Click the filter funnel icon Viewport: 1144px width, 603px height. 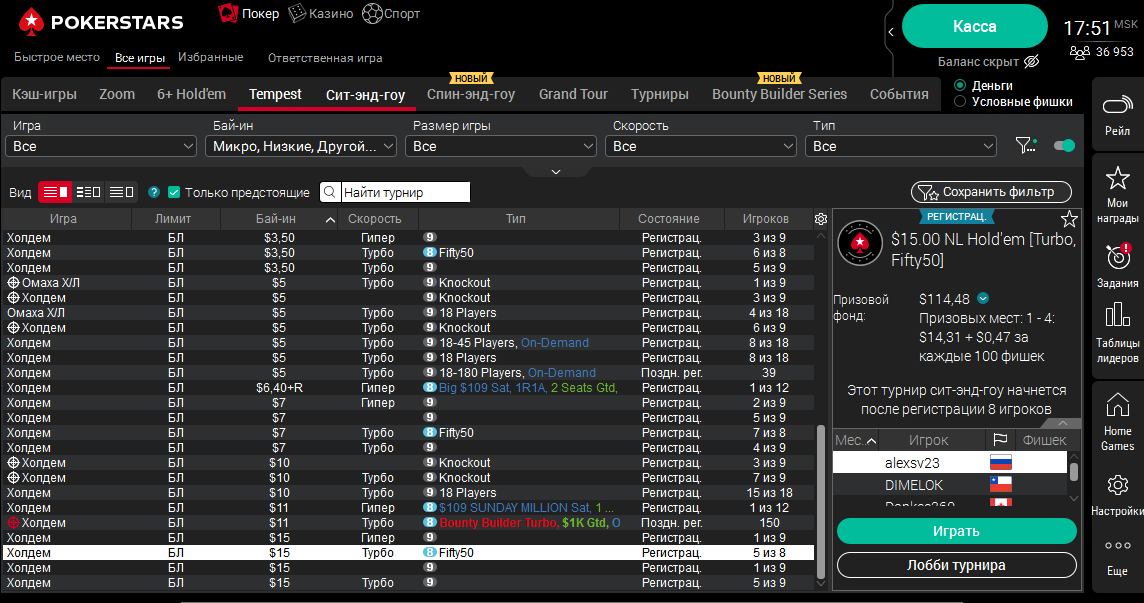pyautogui.click(x=1025, y=145)
